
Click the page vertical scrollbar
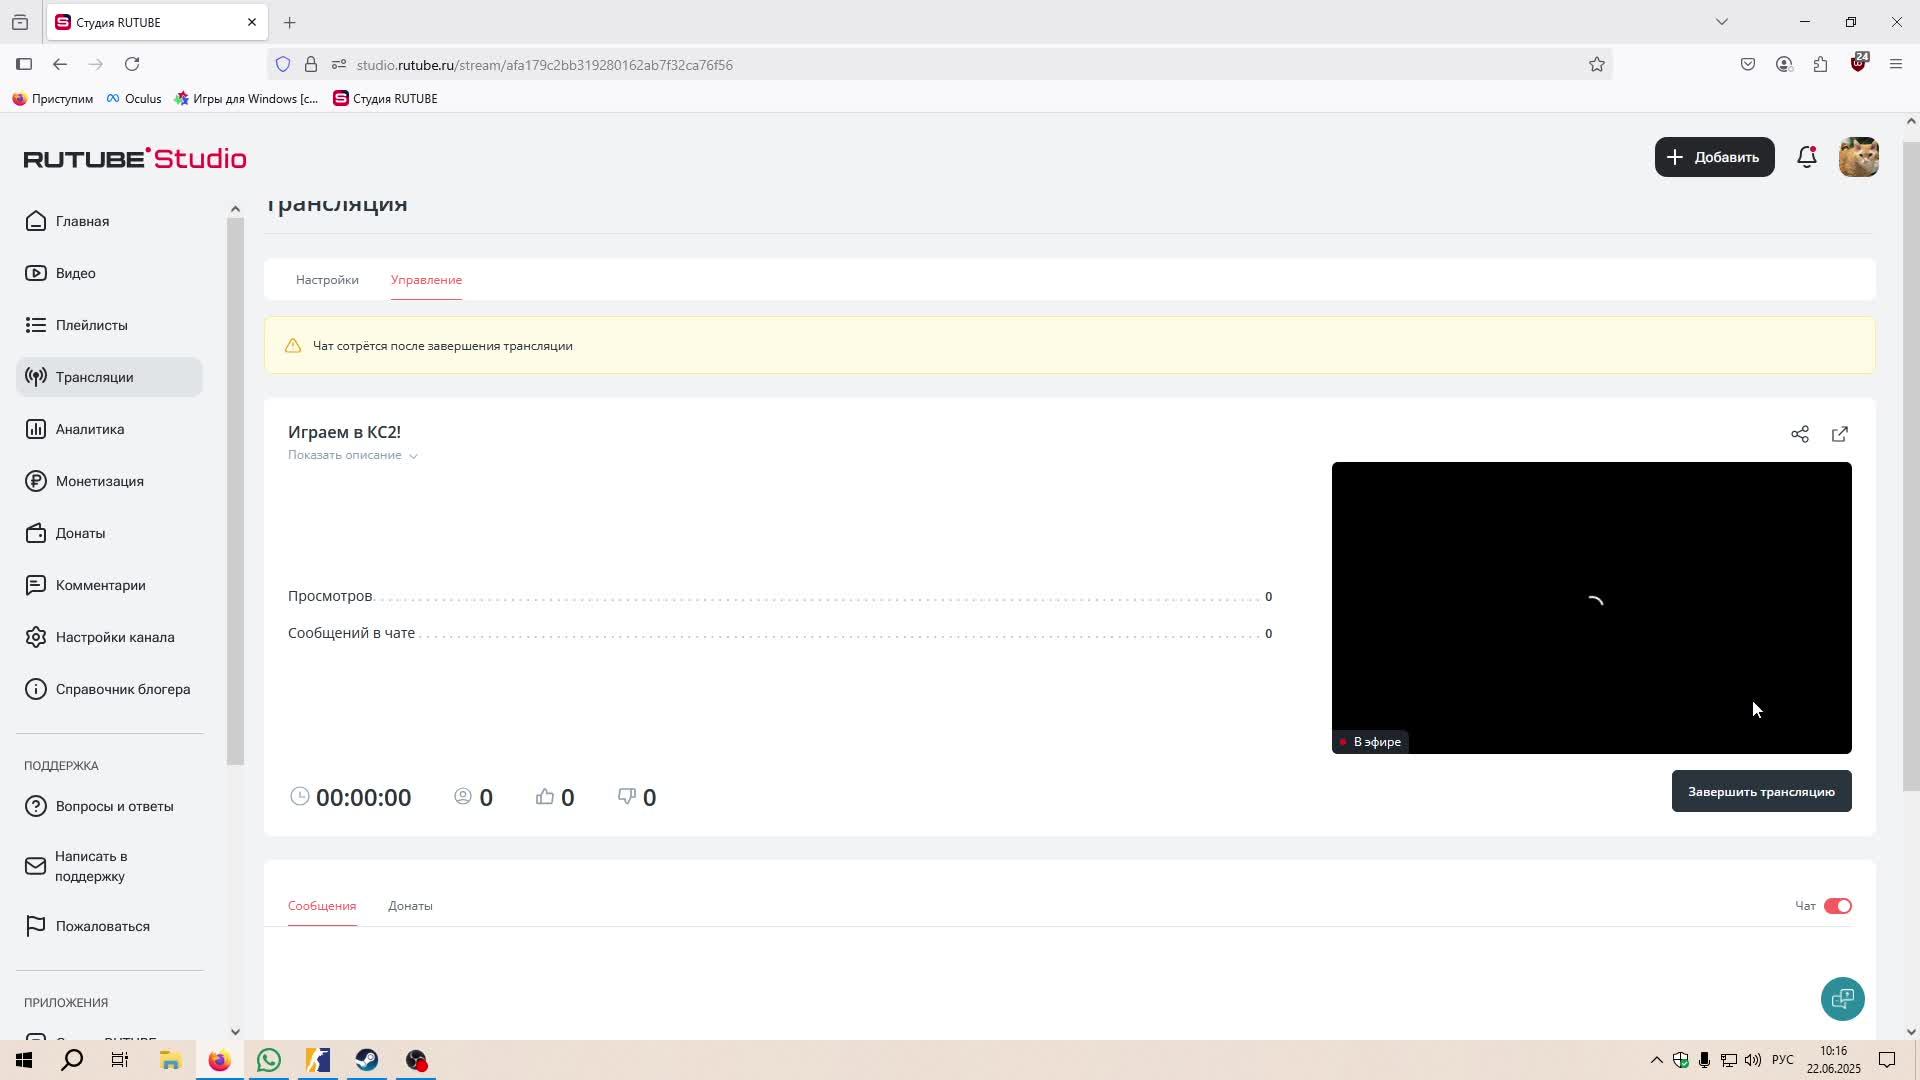pos(1911,466)
